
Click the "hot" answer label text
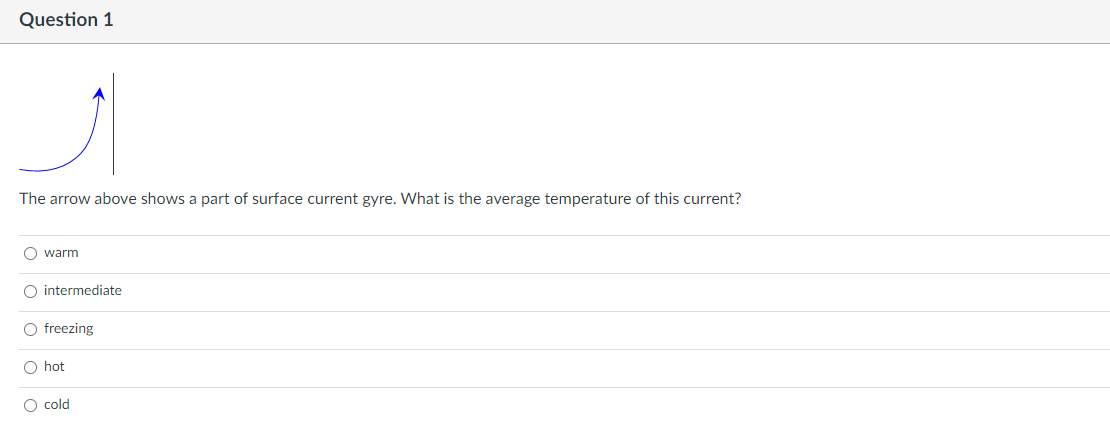click(x=54, y=367)
